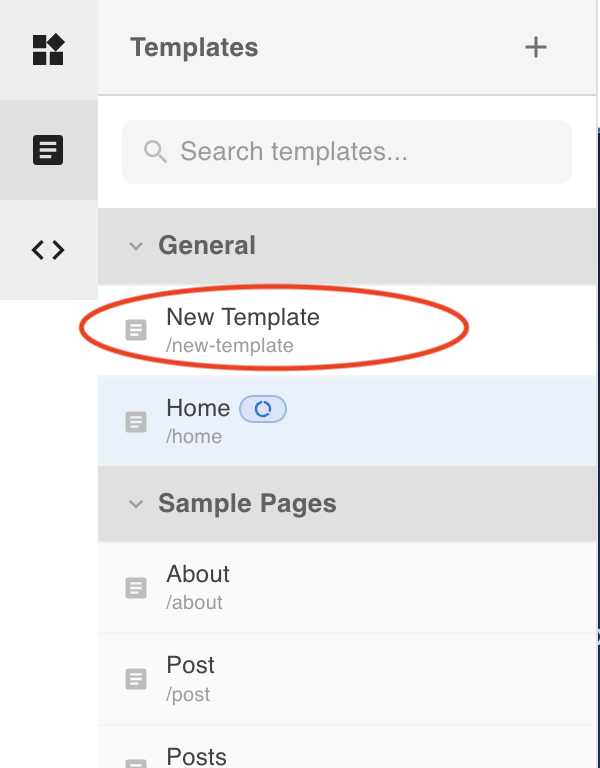Select the Home template
This screenshot has height=768, width=600.
point(198,409)
